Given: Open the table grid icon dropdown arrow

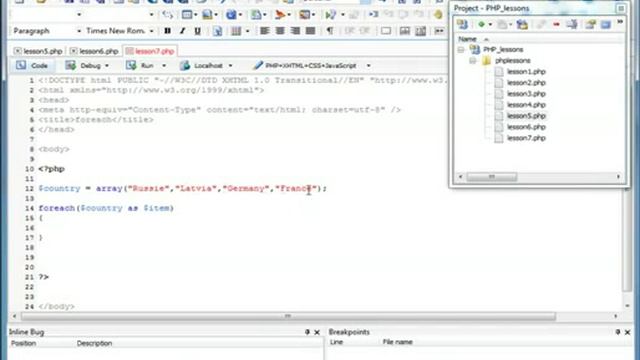Looking at the screenshot, I should tap(247, 31).
